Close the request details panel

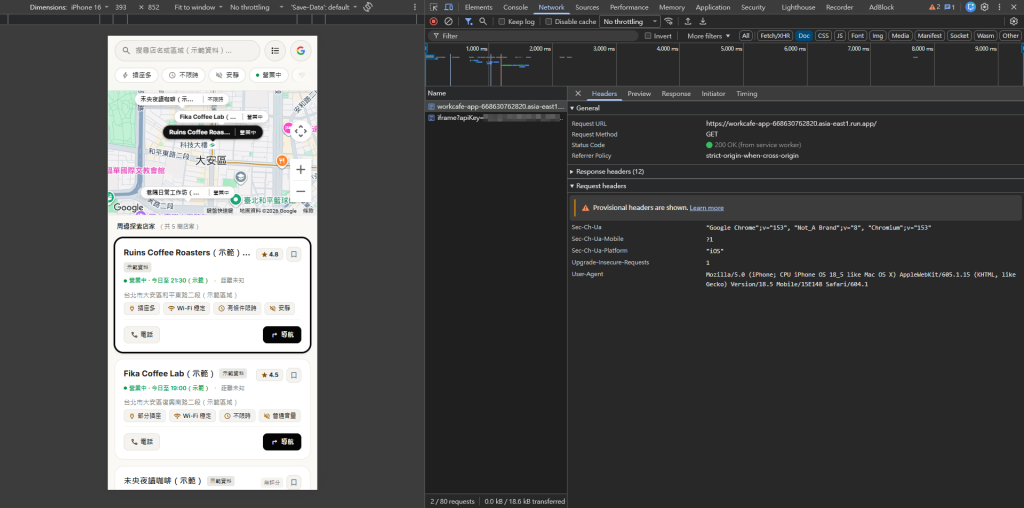[x=578, y=94]
